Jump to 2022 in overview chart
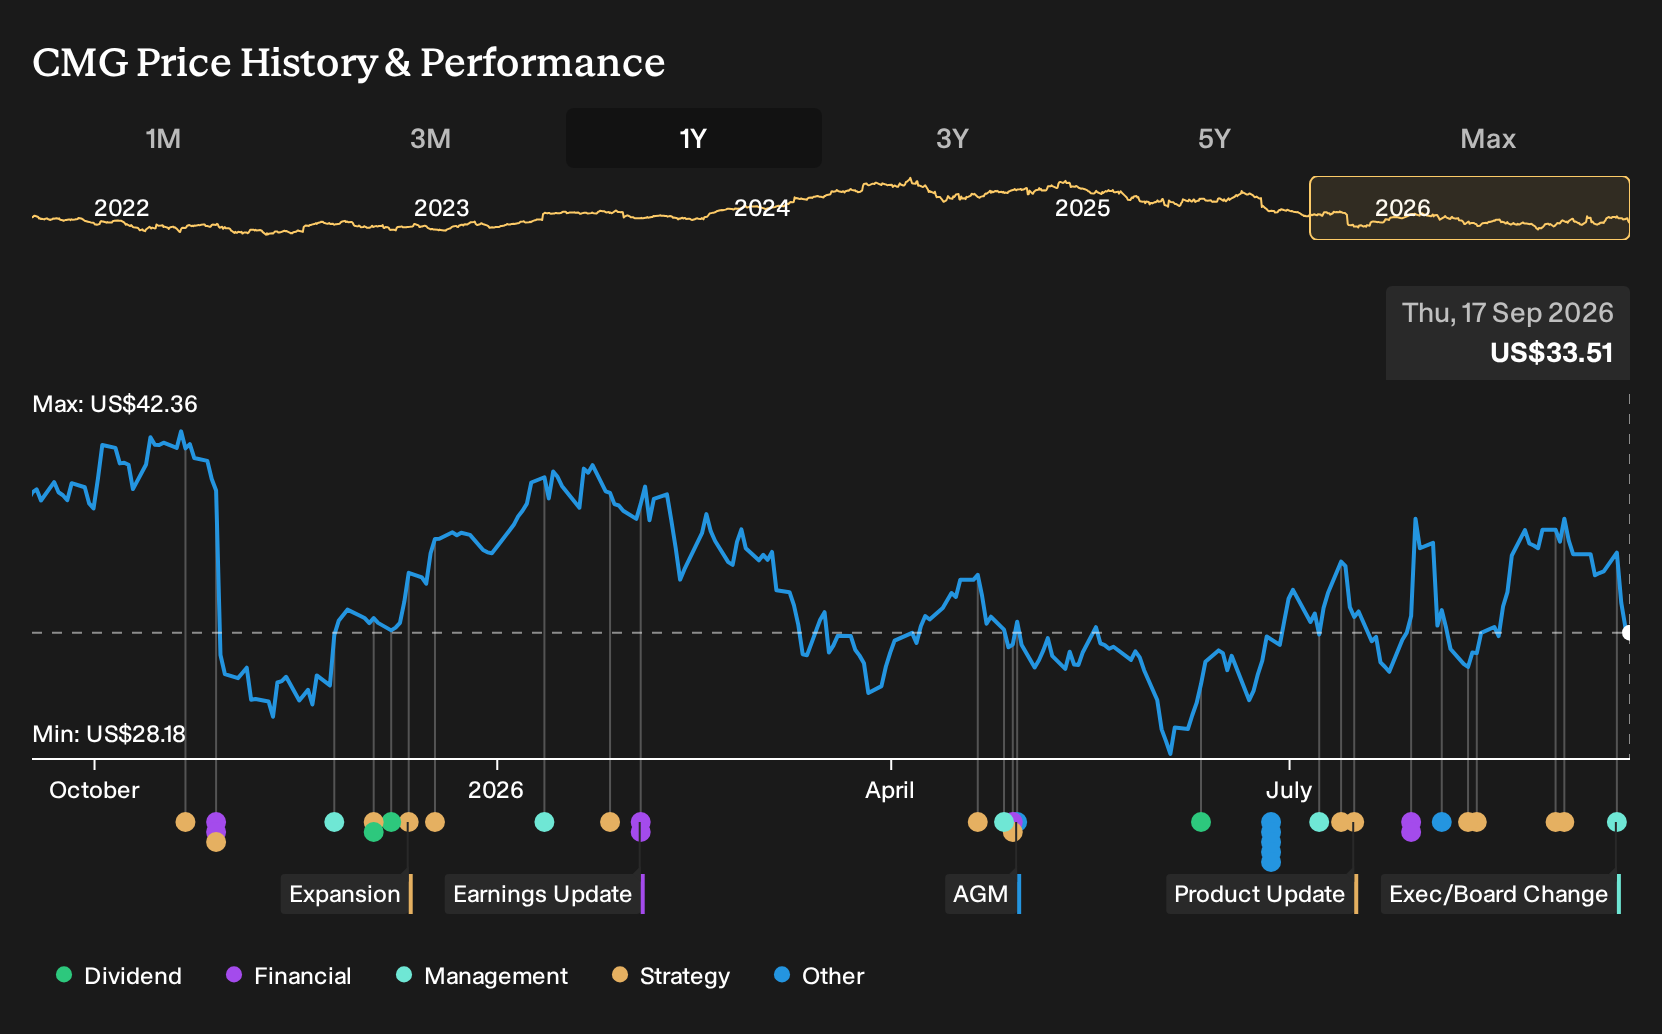The image size is (1662, 1034). pyautogui.click(x=121, y=208)
